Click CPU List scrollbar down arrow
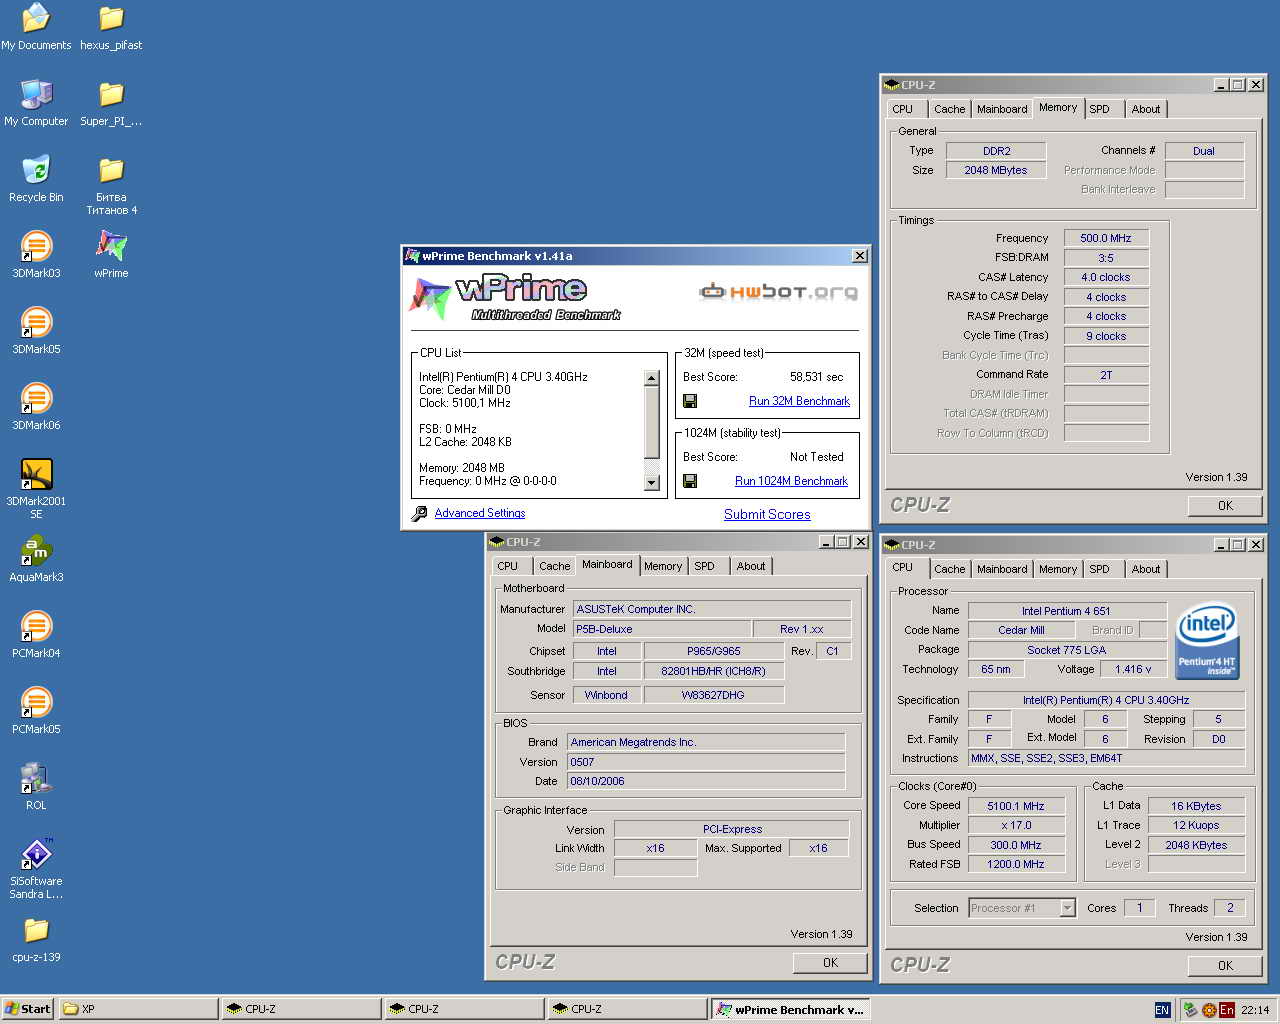 [652, 483]
